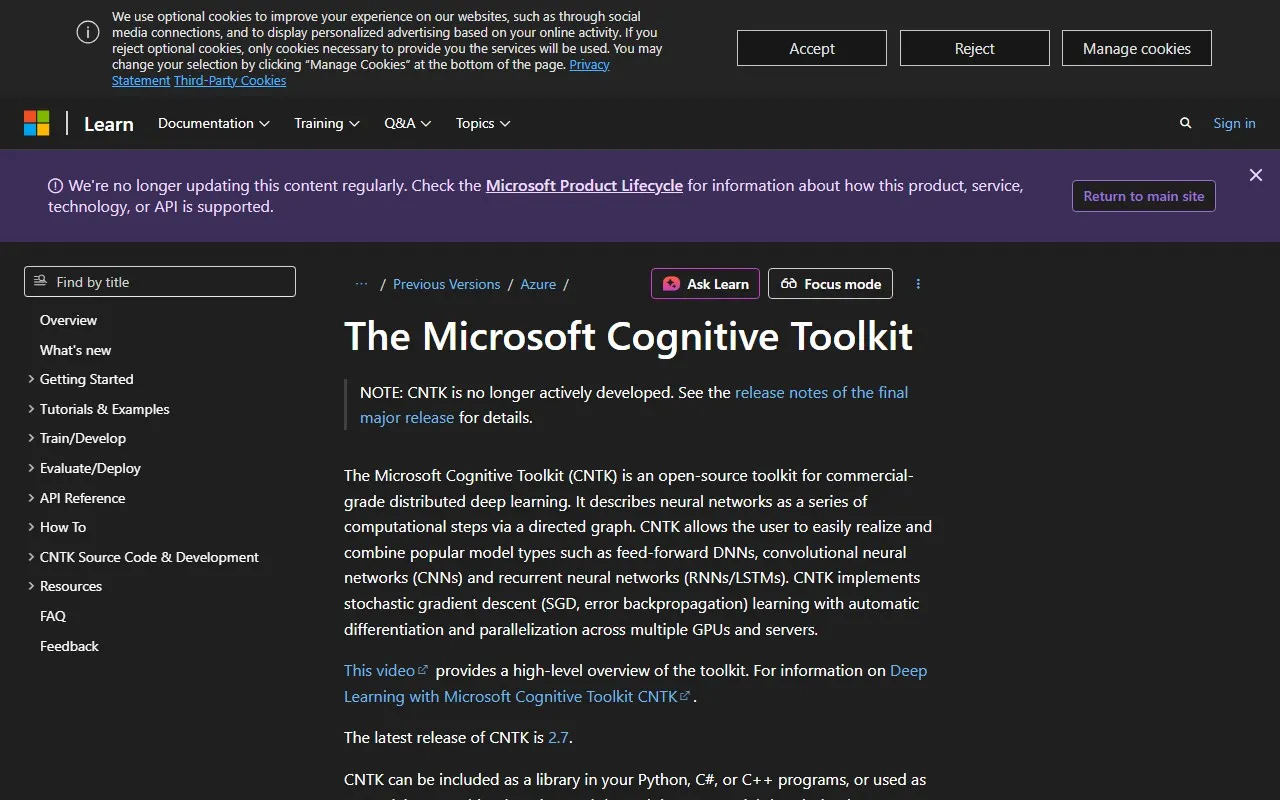
Task: Click the Microsoft logo
Action: point(37,122)
